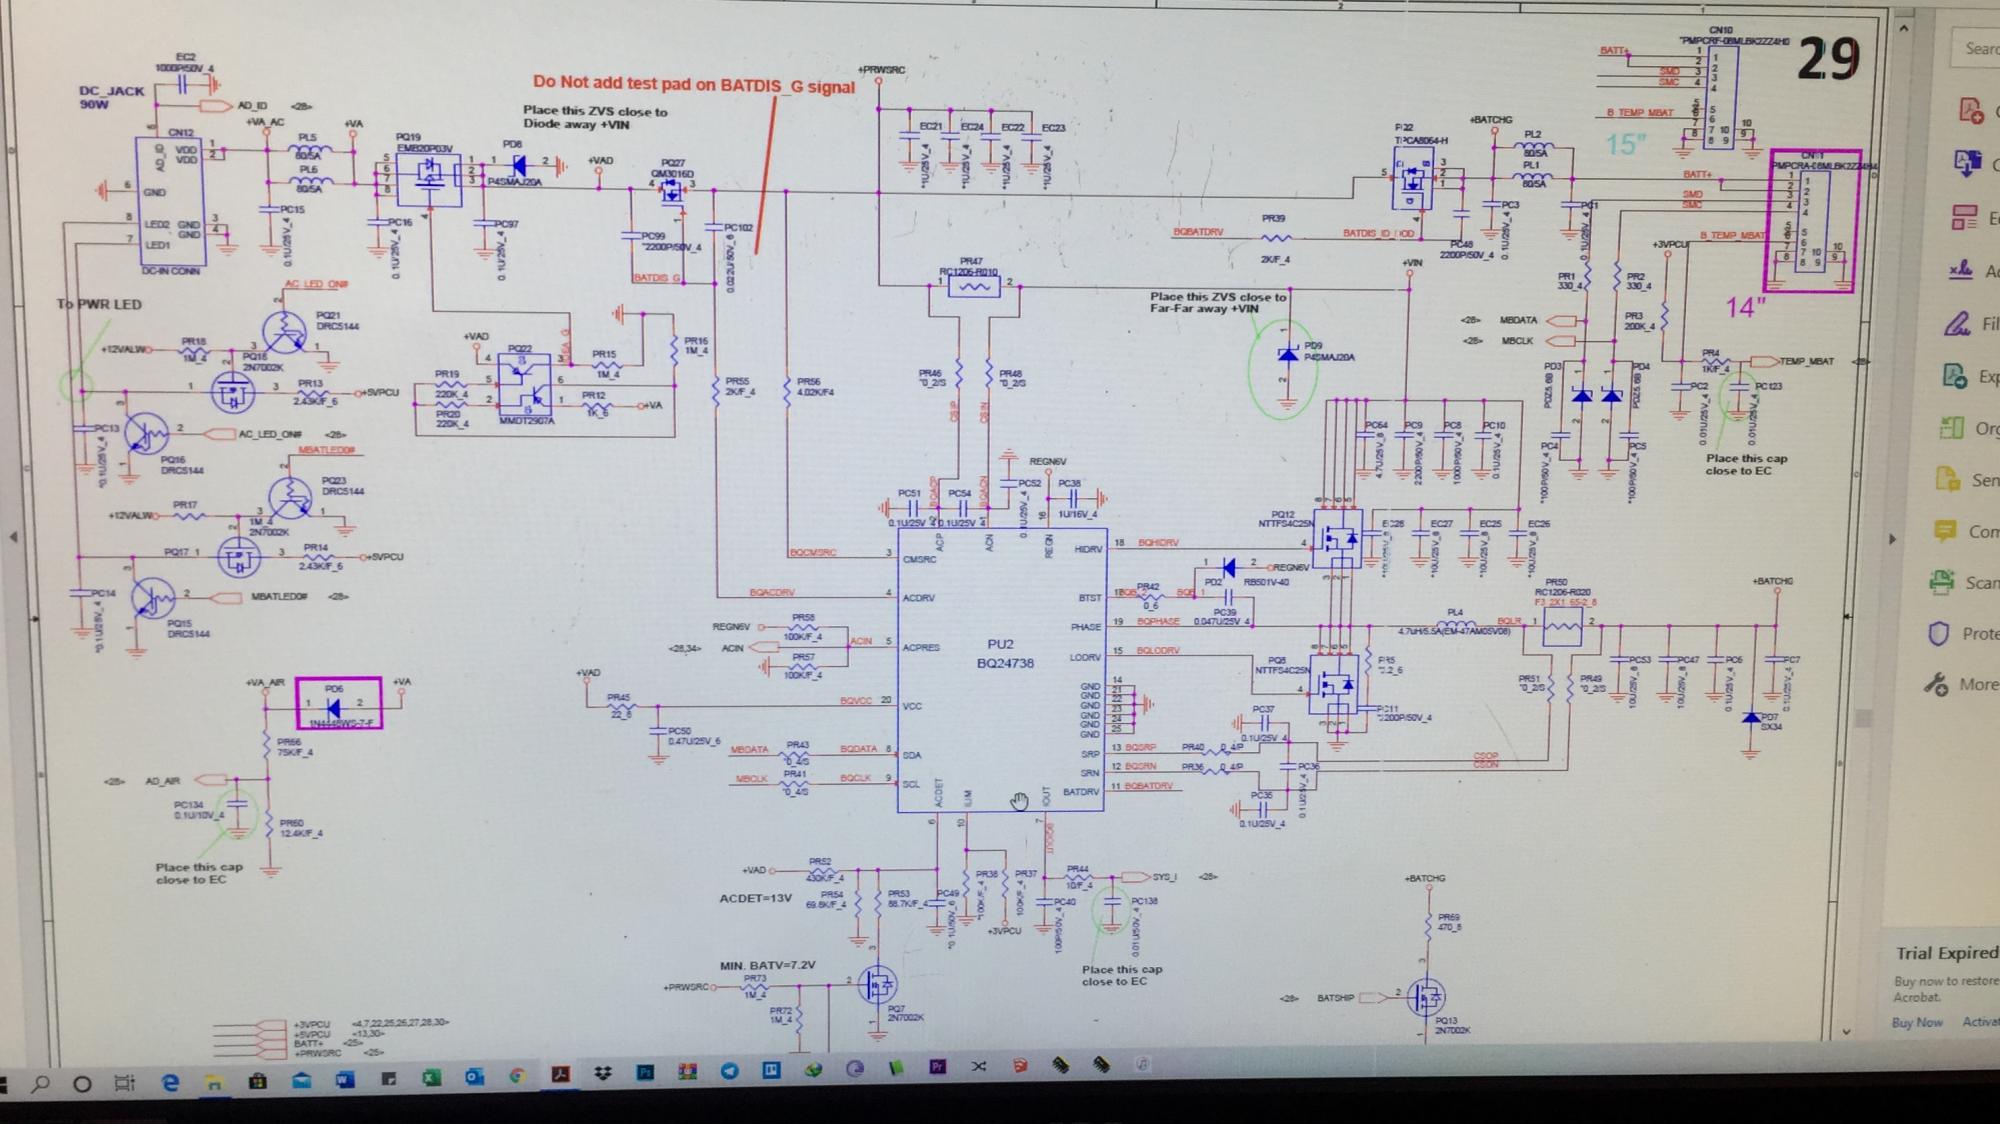This screenshot has height=1124, width=2000.
Task: Open More Tools wrench icon
Action: [x=1935, y=685]
